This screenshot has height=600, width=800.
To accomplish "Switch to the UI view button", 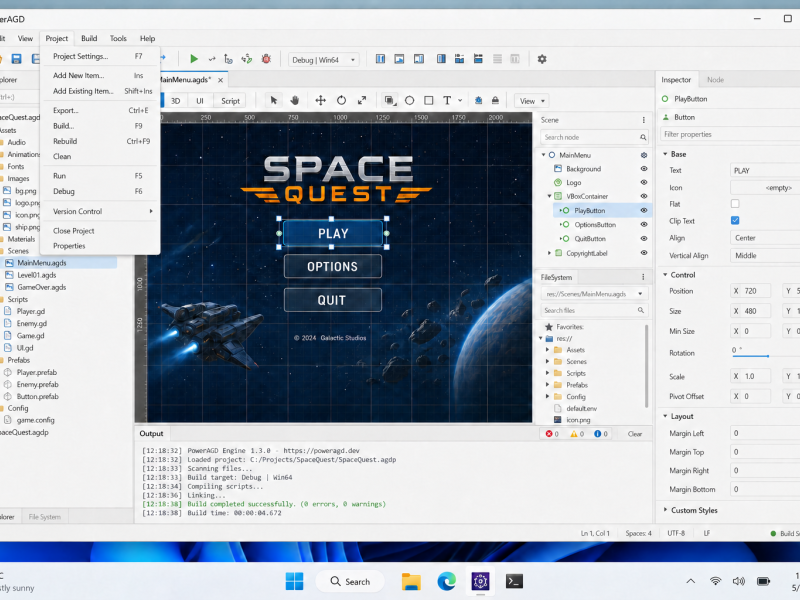I will pyautogui.click(x=199, y=101).
